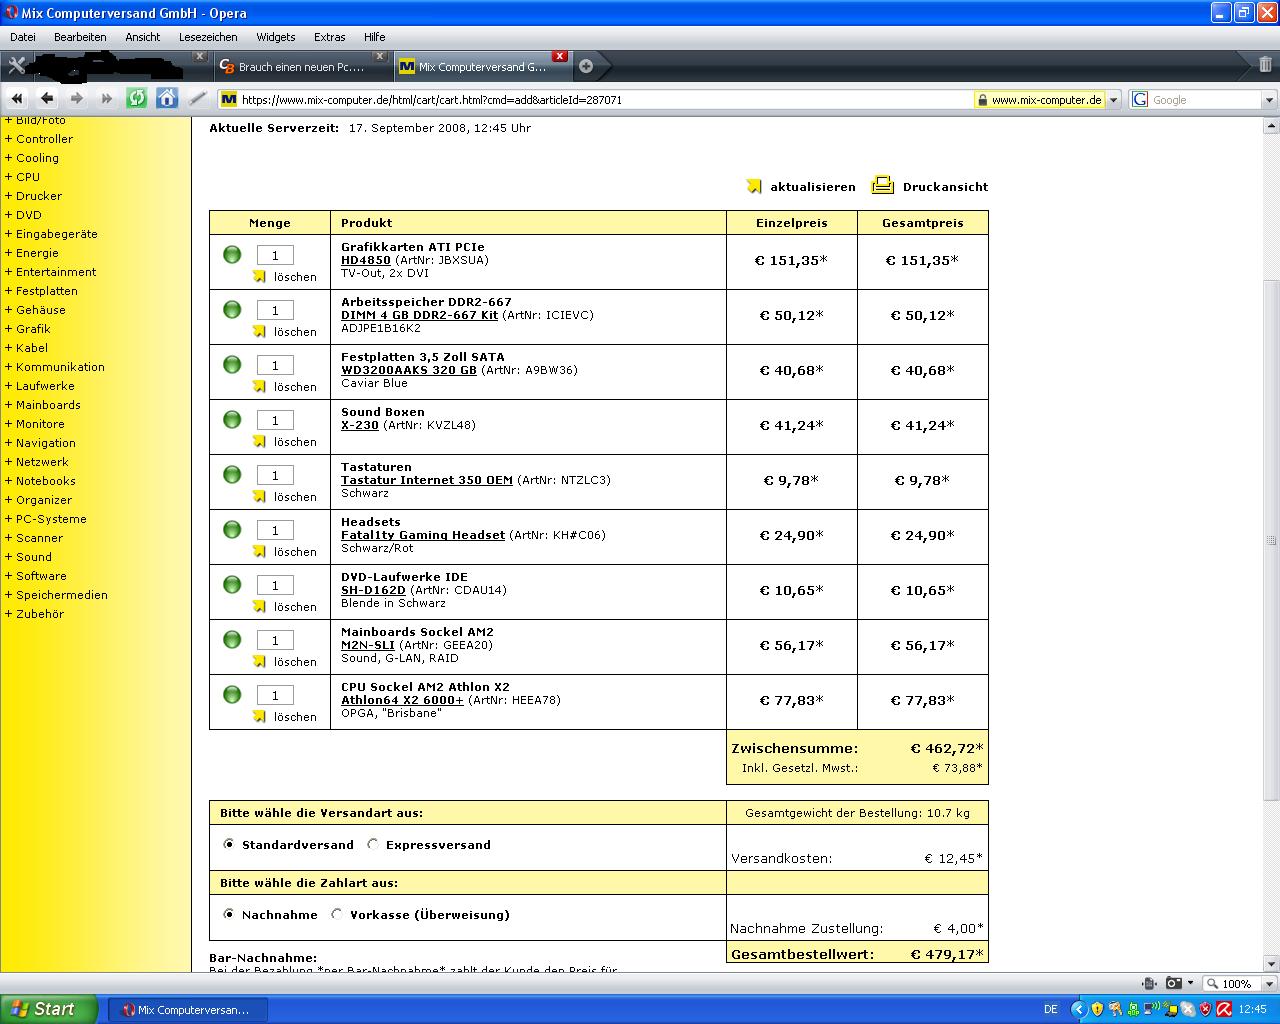
Task: Click the DE language indicator in tray
Action: [1050, 1010]
